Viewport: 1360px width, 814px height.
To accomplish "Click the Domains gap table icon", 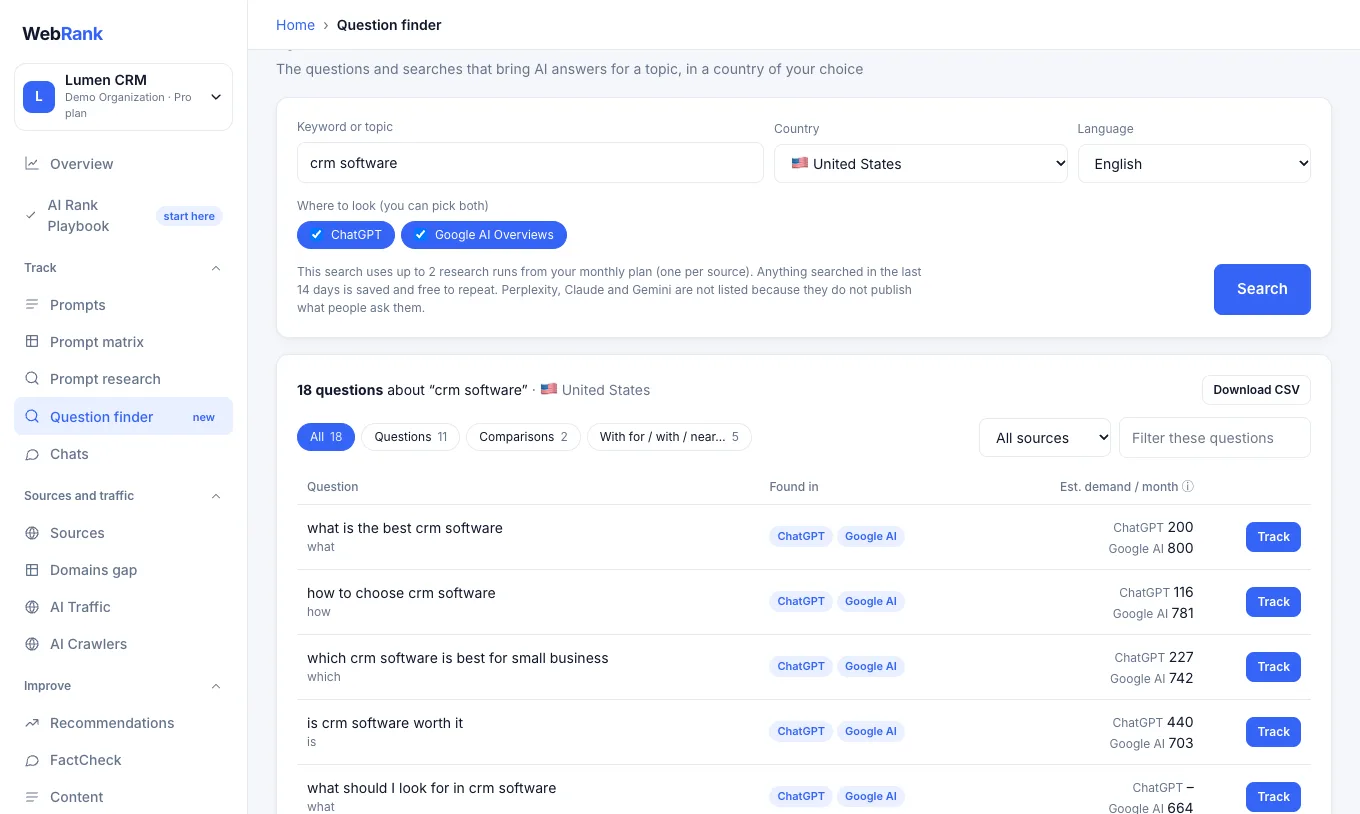I will pos(32,570).
